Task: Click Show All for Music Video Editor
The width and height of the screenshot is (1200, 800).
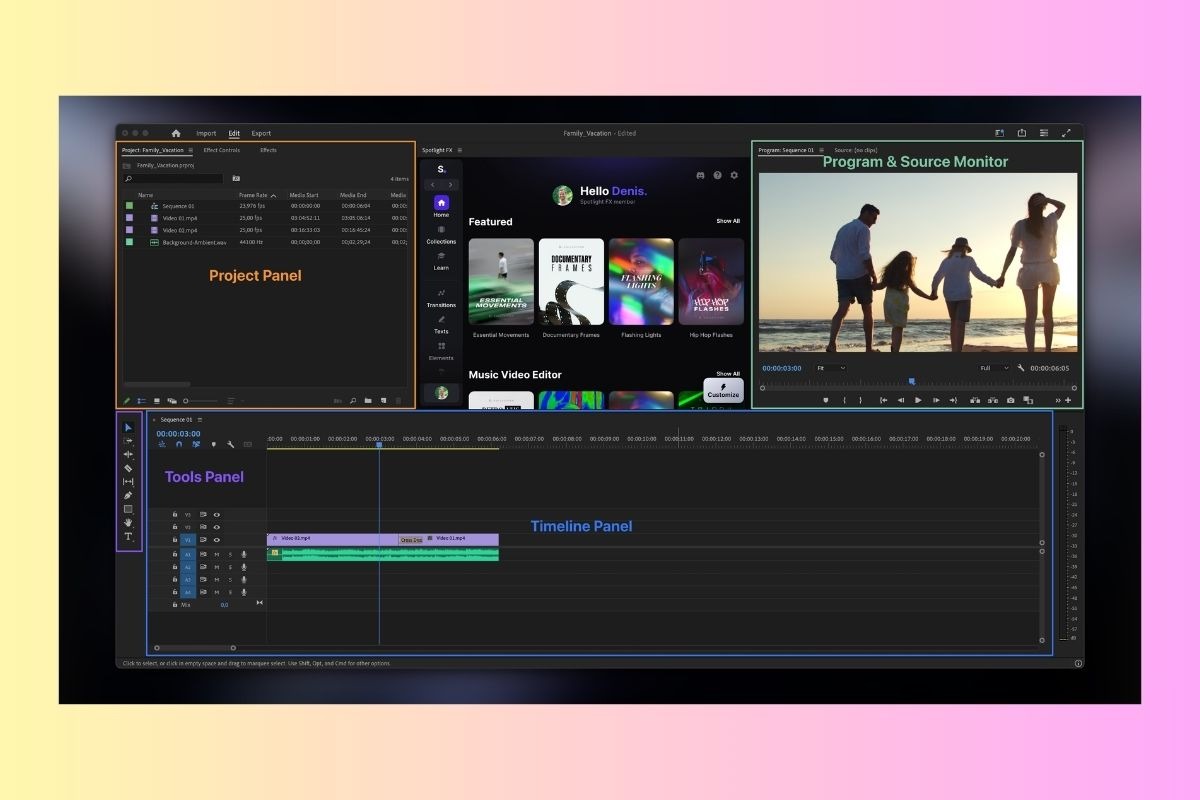Action: (x=728, y=374)
